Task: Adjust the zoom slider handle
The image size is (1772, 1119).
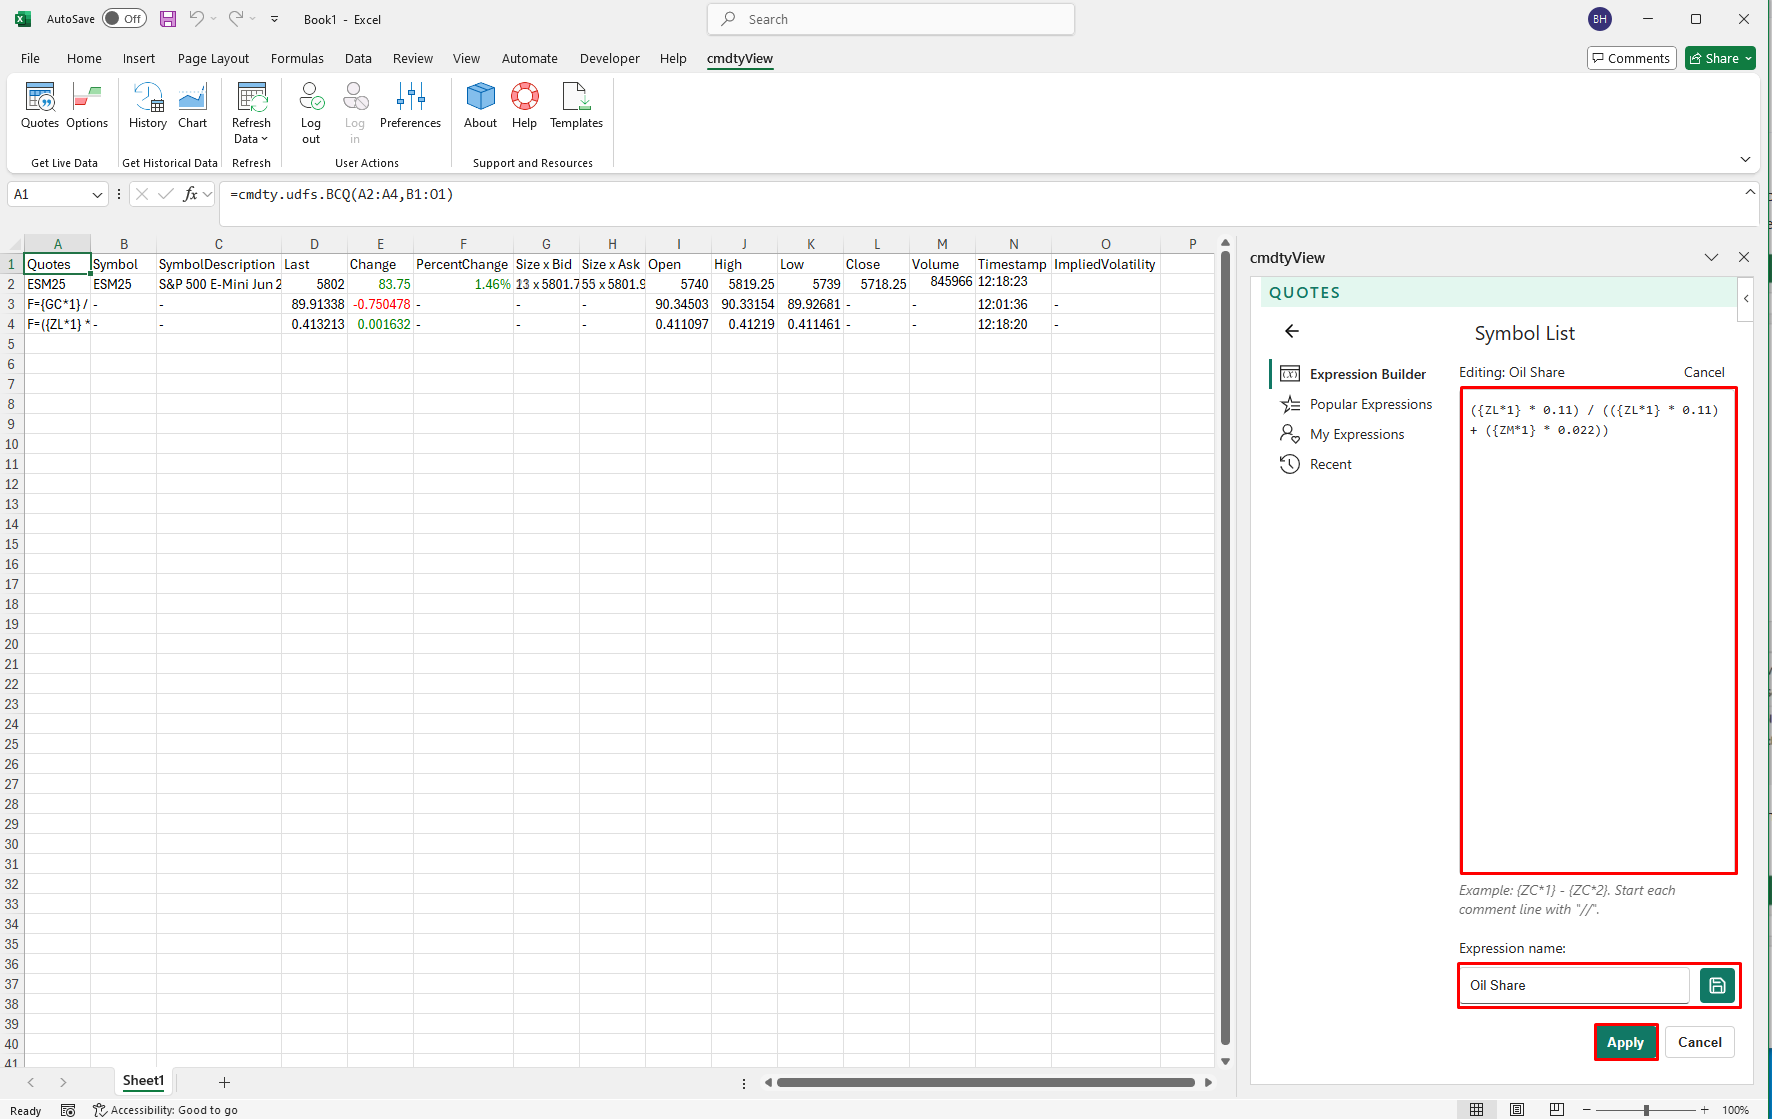Action: (x=1646, y=1110)
